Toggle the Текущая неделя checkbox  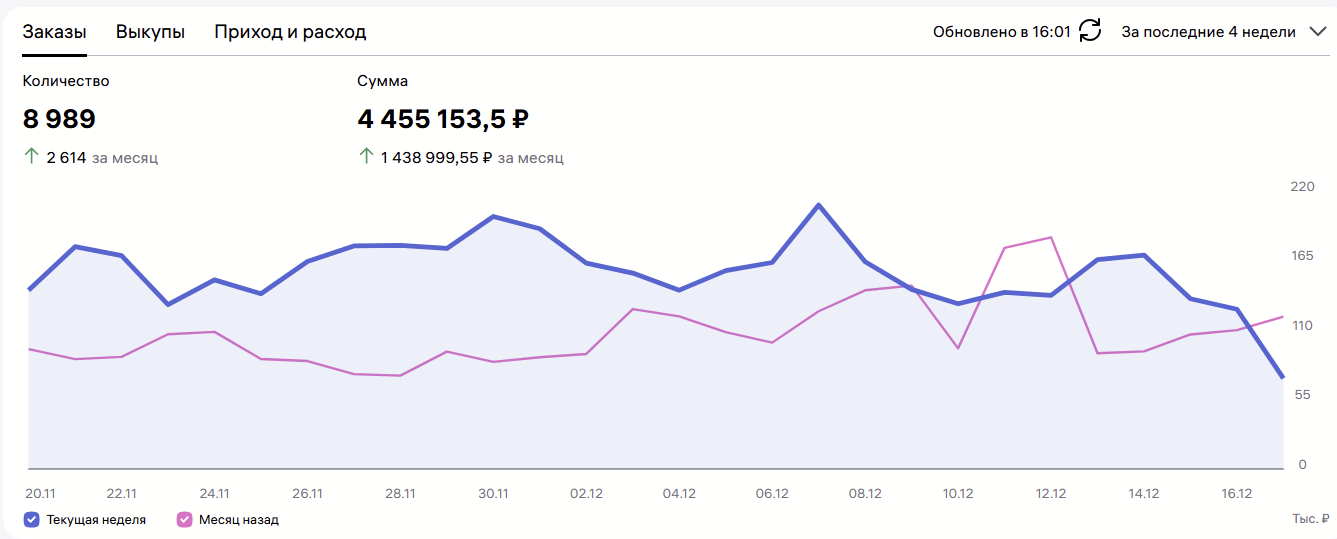click(x=31, y=519)
